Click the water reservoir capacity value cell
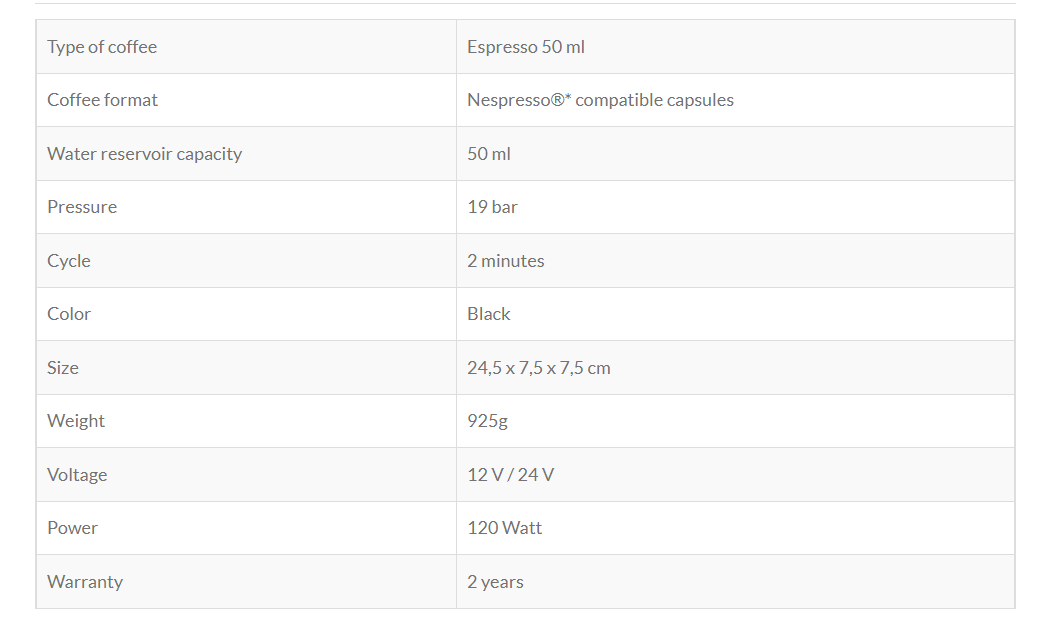Viewport: 1063px width, 627px height. tap(489, 154)
